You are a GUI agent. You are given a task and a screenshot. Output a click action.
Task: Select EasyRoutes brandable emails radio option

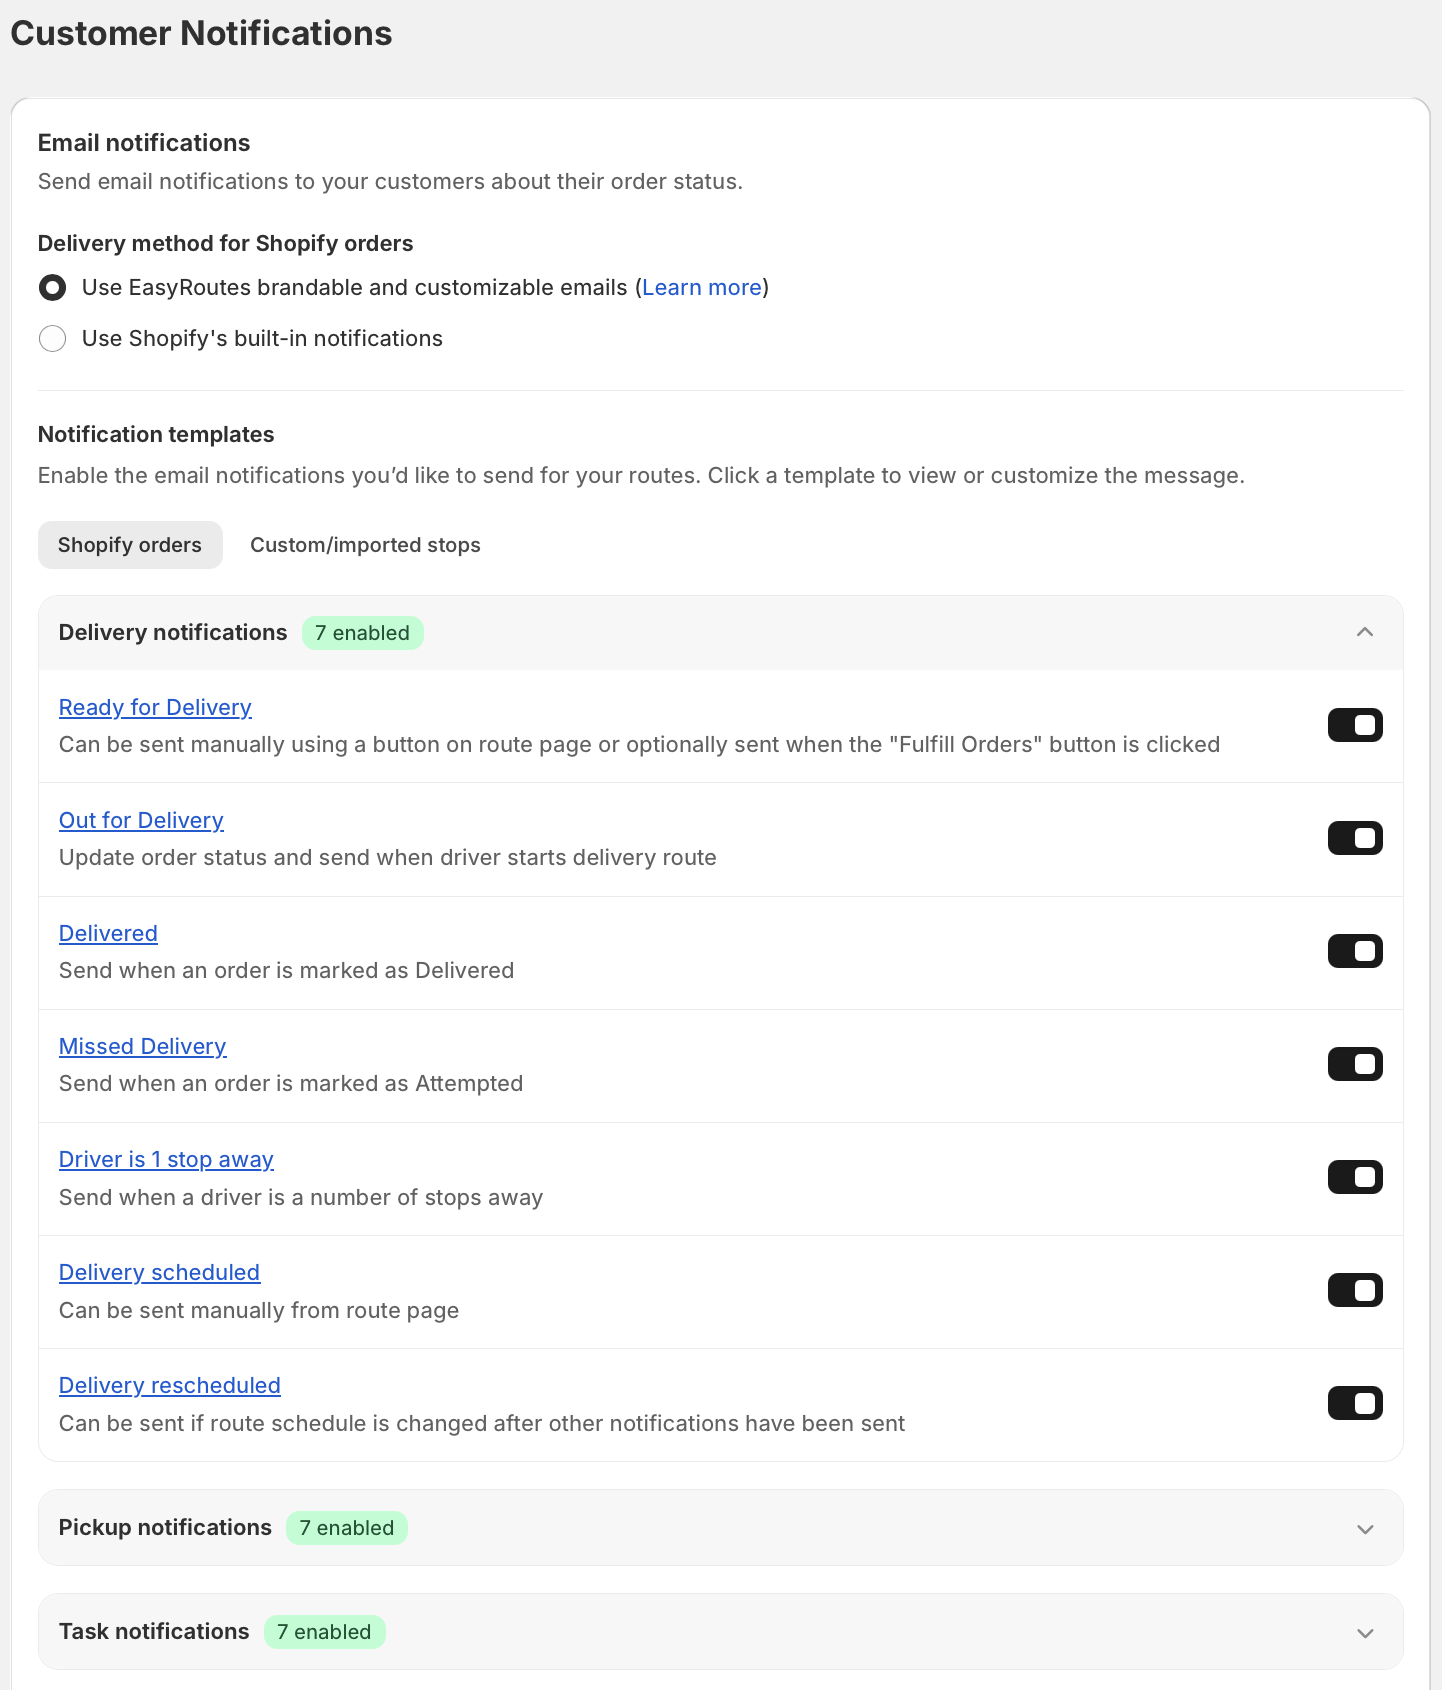tap(53, 288)
